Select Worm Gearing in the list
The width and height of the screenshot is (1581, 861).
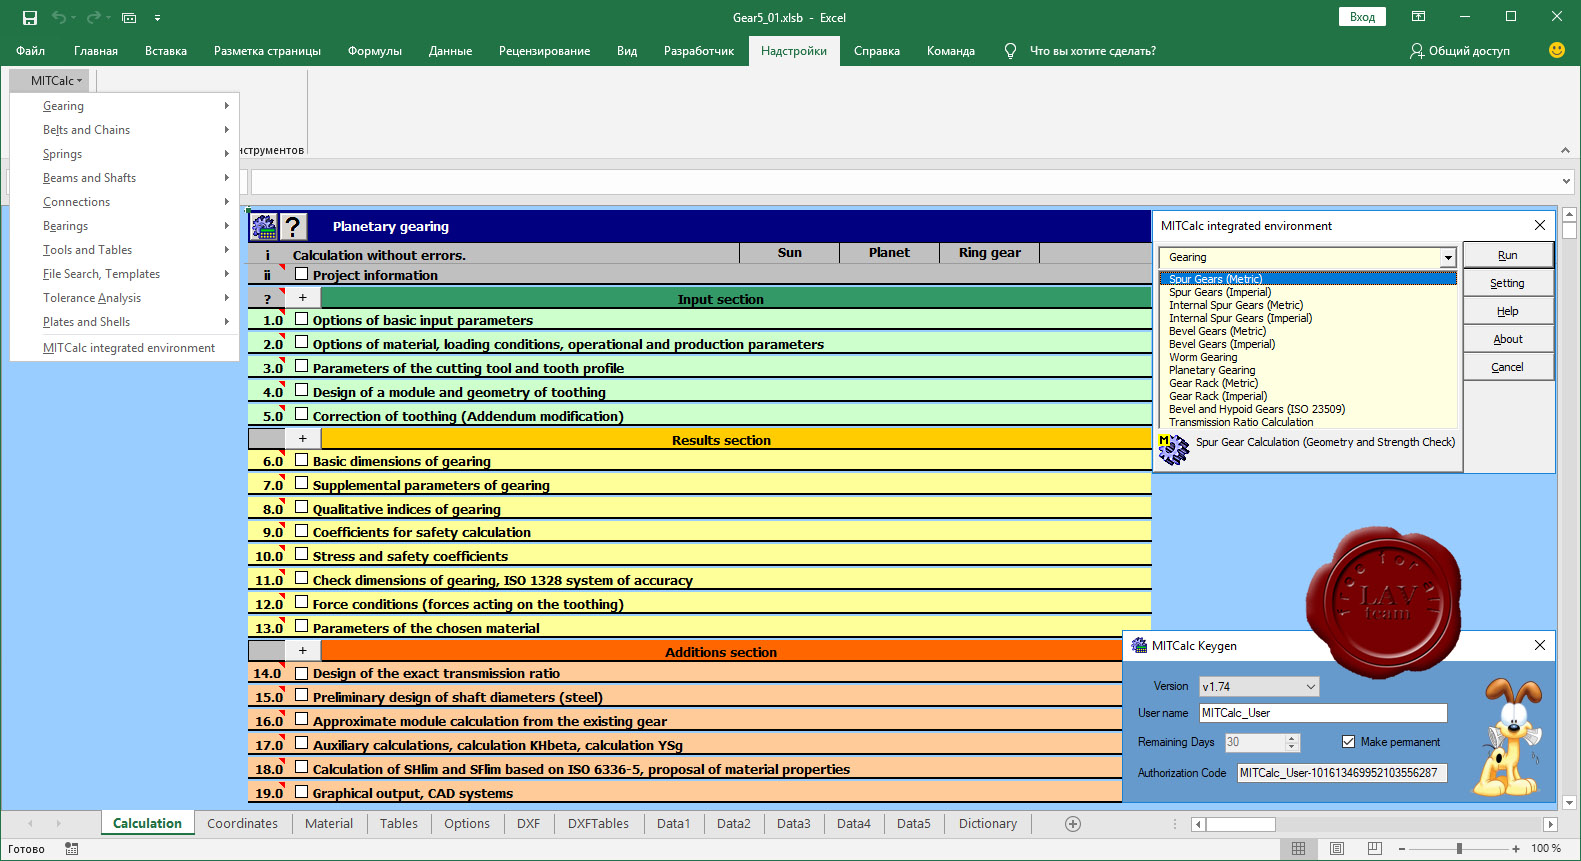pos(1203,357)
